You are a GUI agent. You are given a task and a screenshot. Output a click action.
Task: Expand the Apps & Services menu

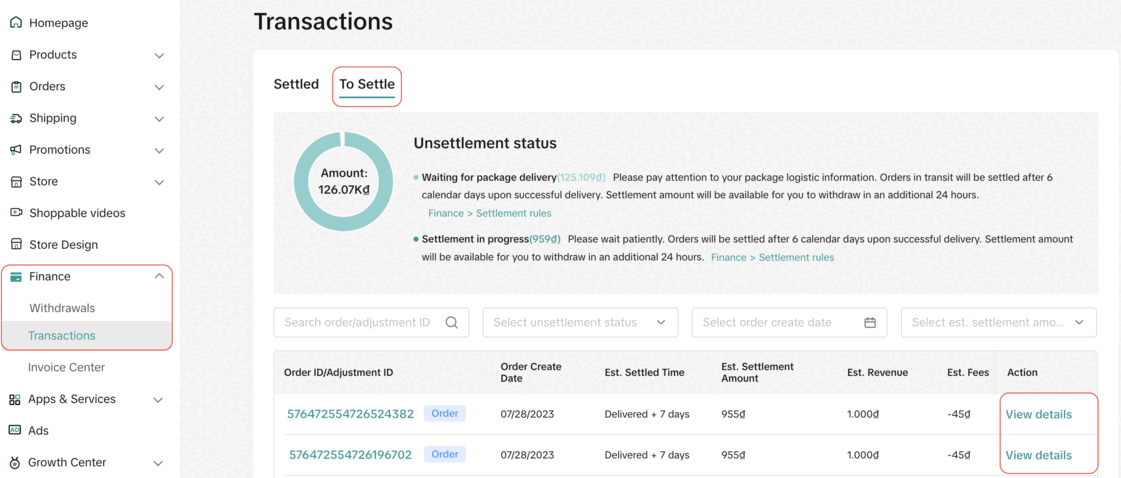pos(159,399)
